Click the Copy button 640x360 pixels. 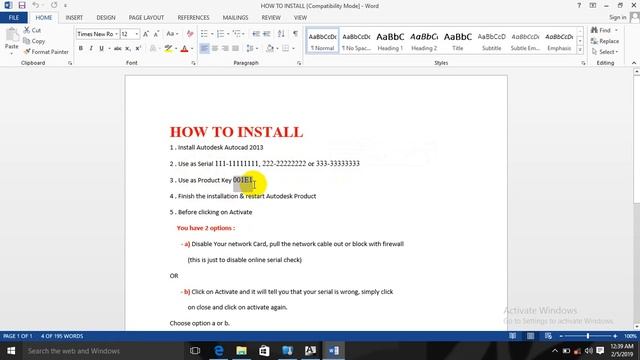[34, 41]
